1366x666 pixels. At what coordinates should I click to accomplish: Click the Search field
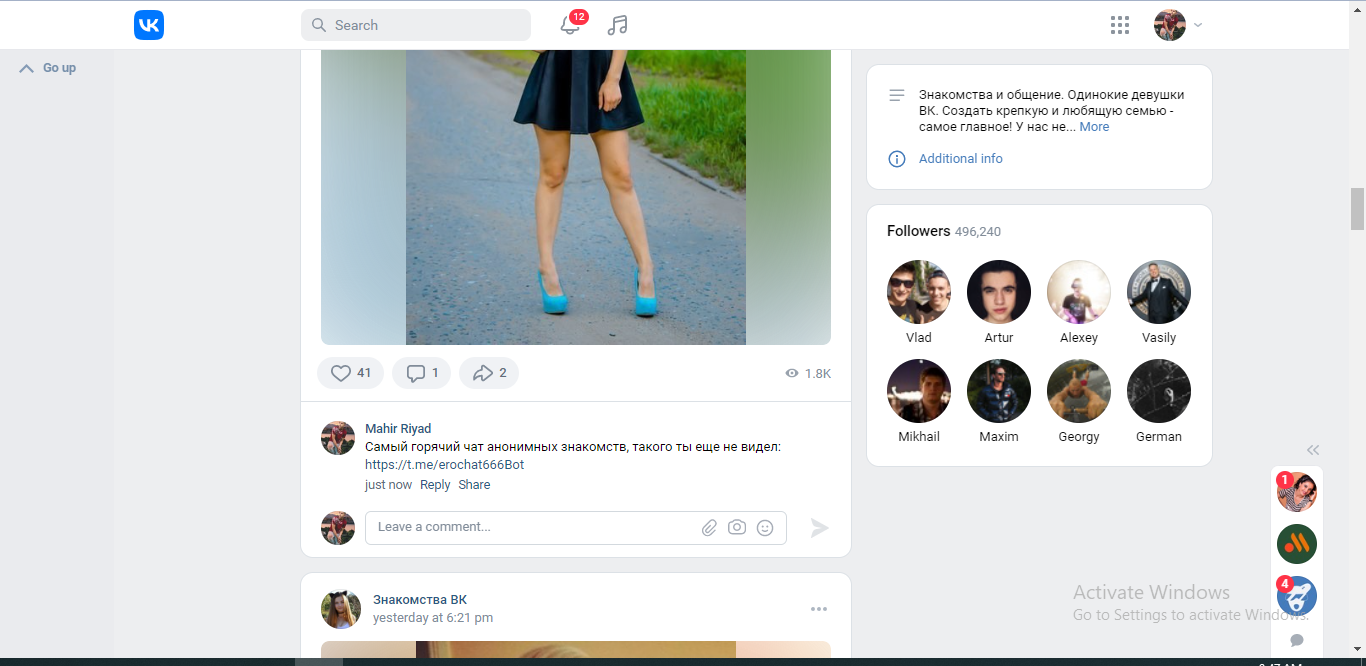(x=416, y=25)
